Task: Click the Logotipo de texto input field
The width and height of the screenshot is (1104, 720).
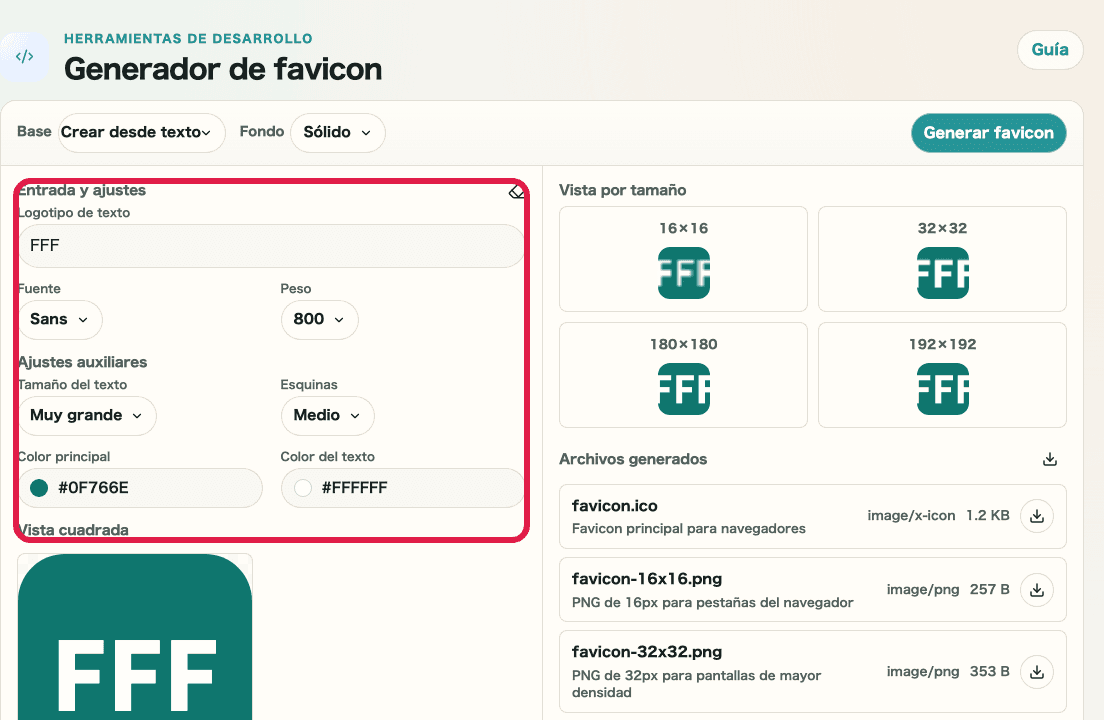Action: [270, 245]
